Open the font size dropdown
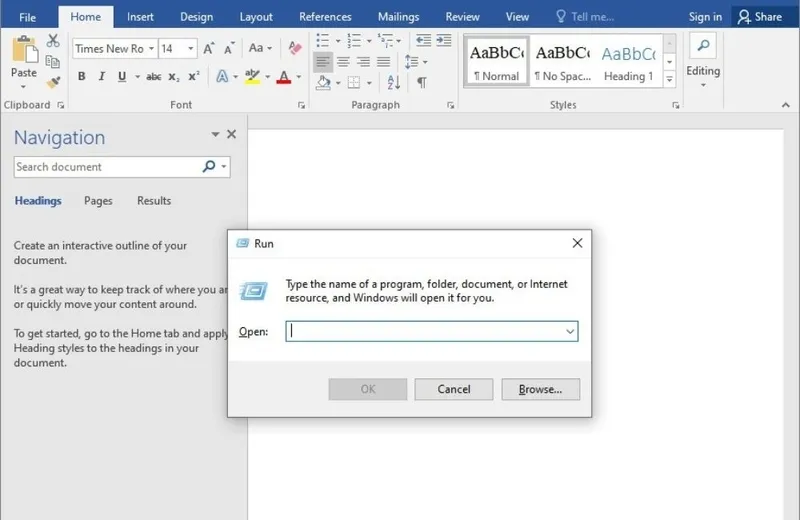This screenshot has width=800, height=520. [190, 48]
